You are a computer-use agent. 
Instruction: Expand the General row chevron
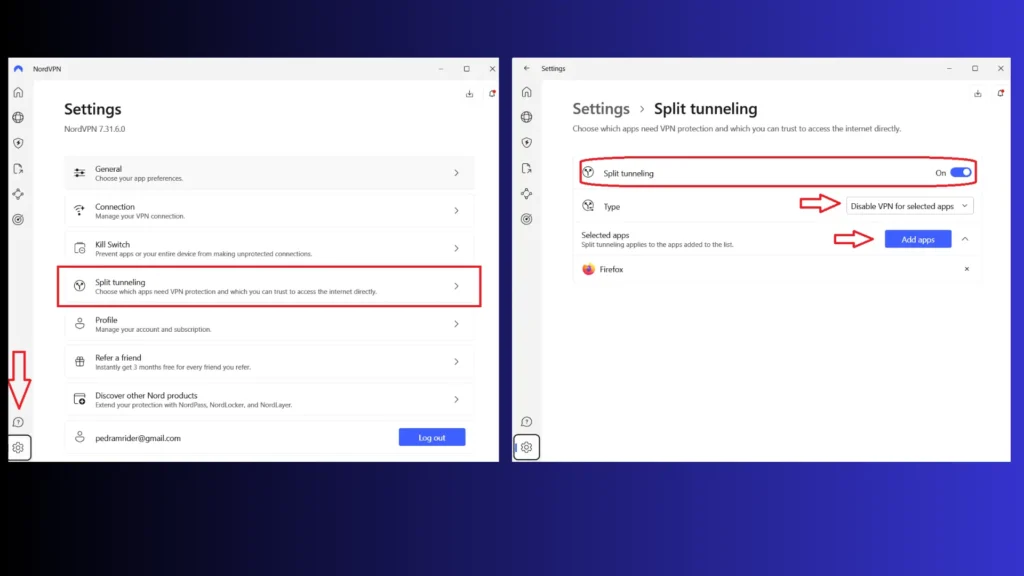(x=456, y=173)
